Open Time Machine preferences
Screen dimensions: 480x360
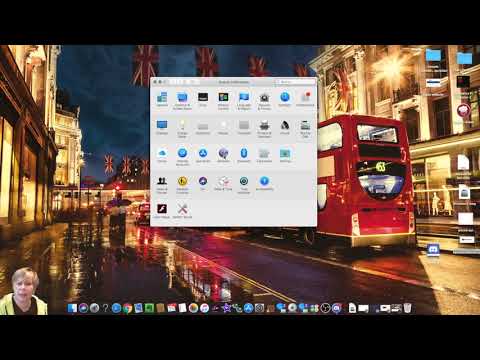click(244, 181)
